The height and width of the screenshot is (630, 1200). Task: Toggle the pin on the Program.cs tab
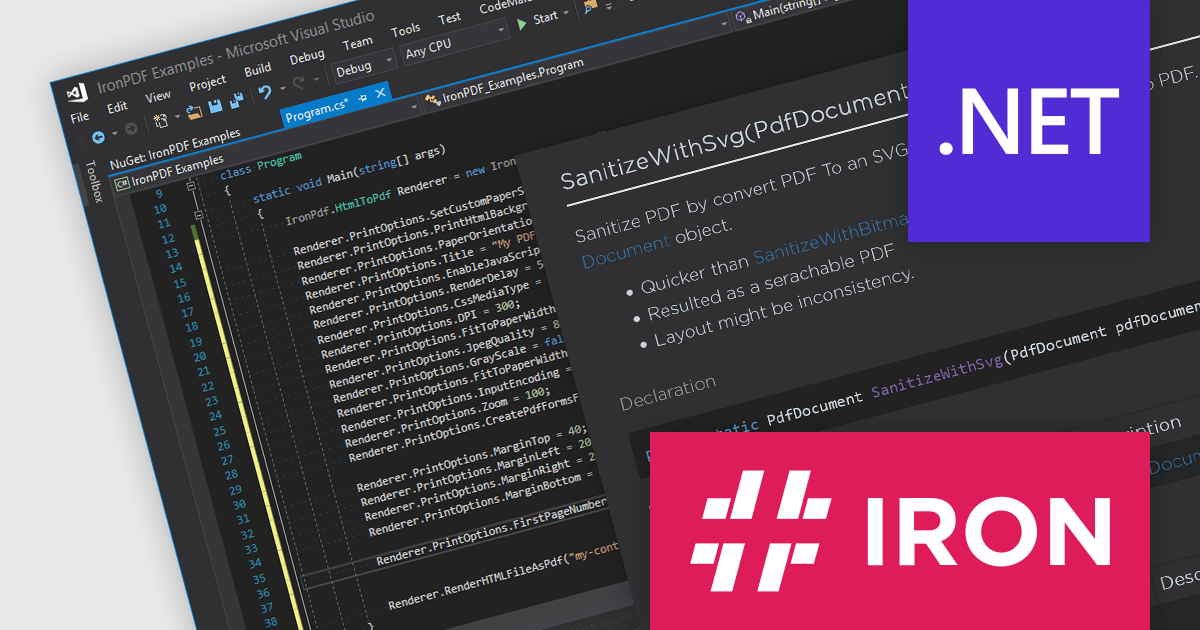tap(361, 96)
